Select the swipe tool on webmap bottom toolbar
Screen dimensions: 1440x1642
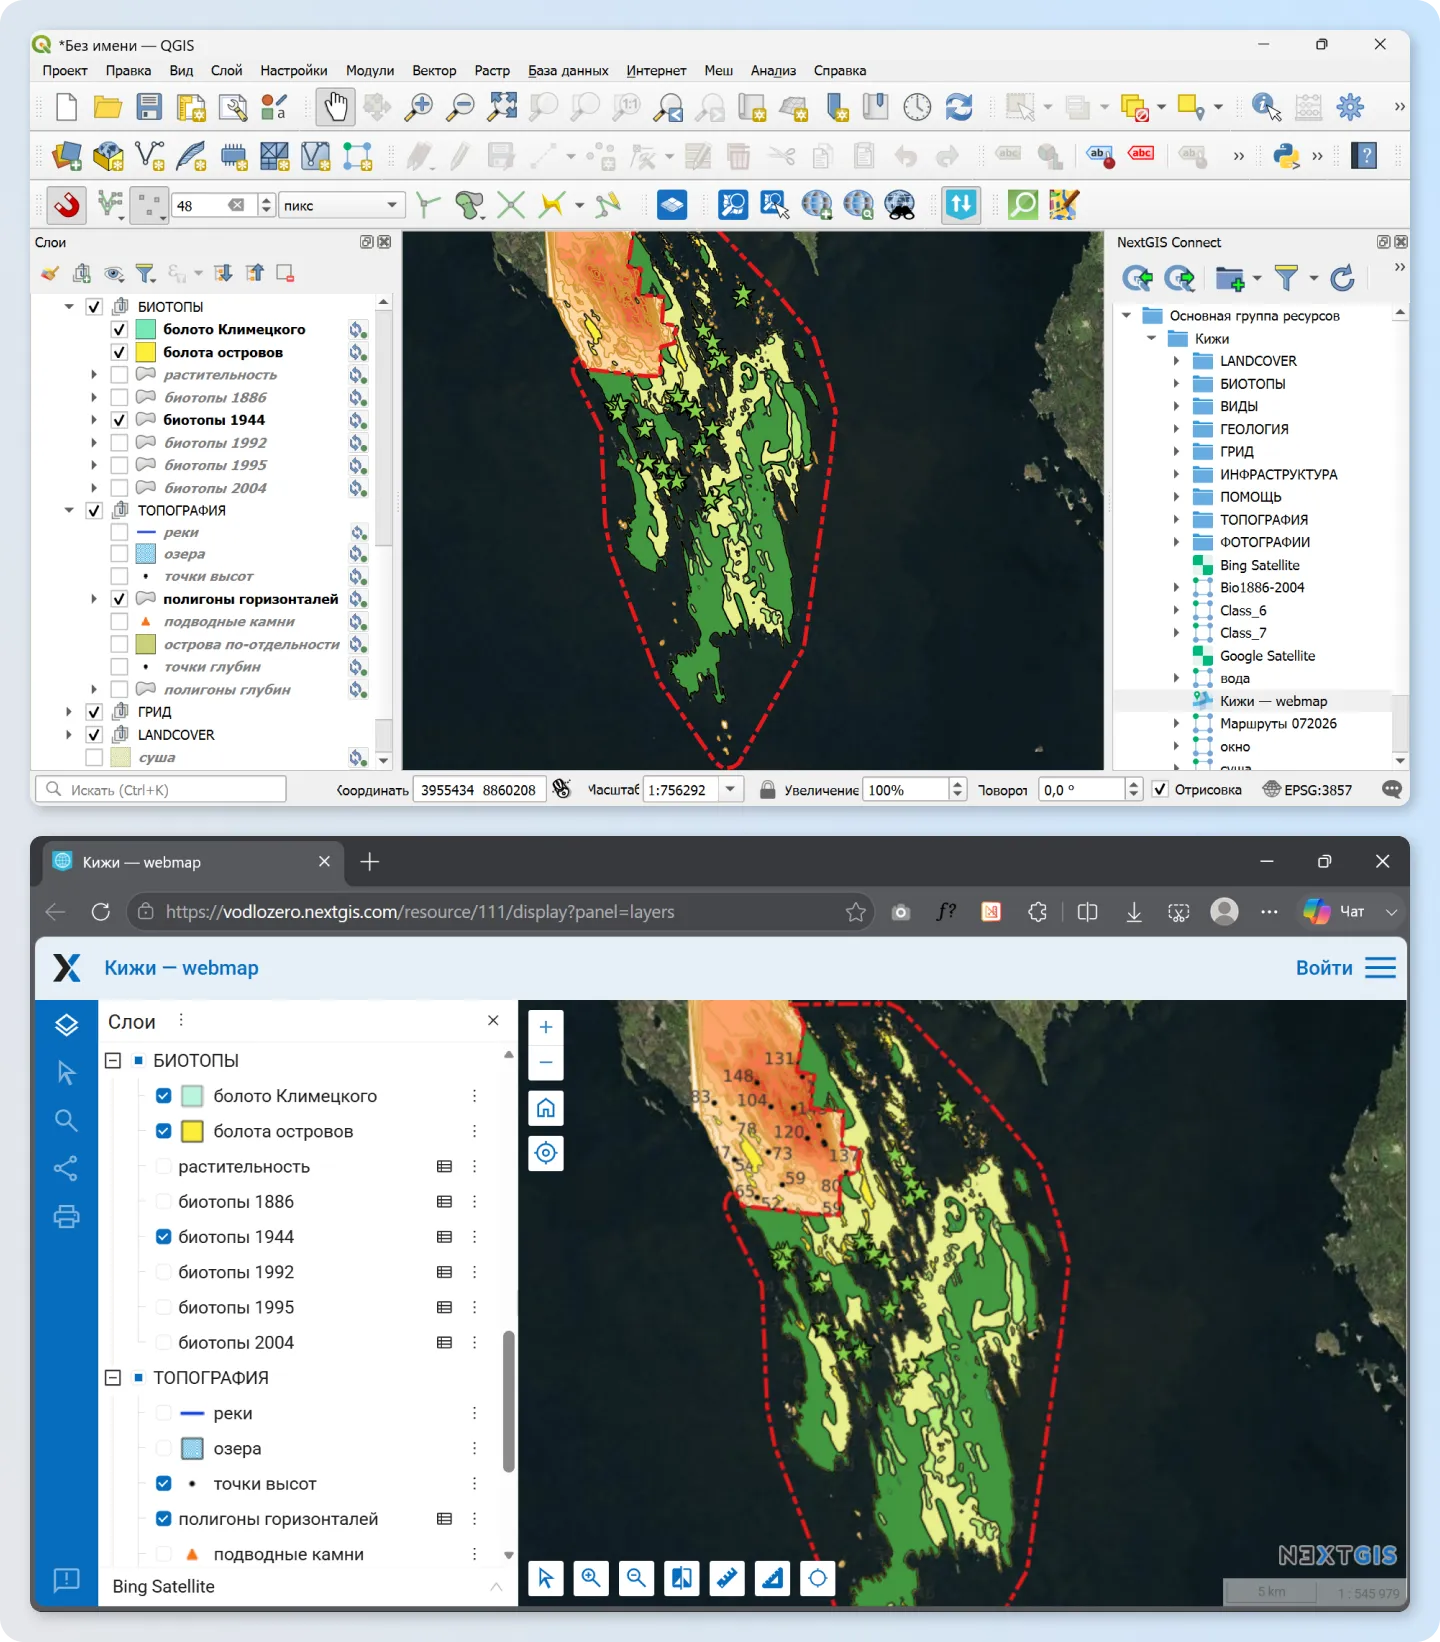click(x=682, y=1578)
